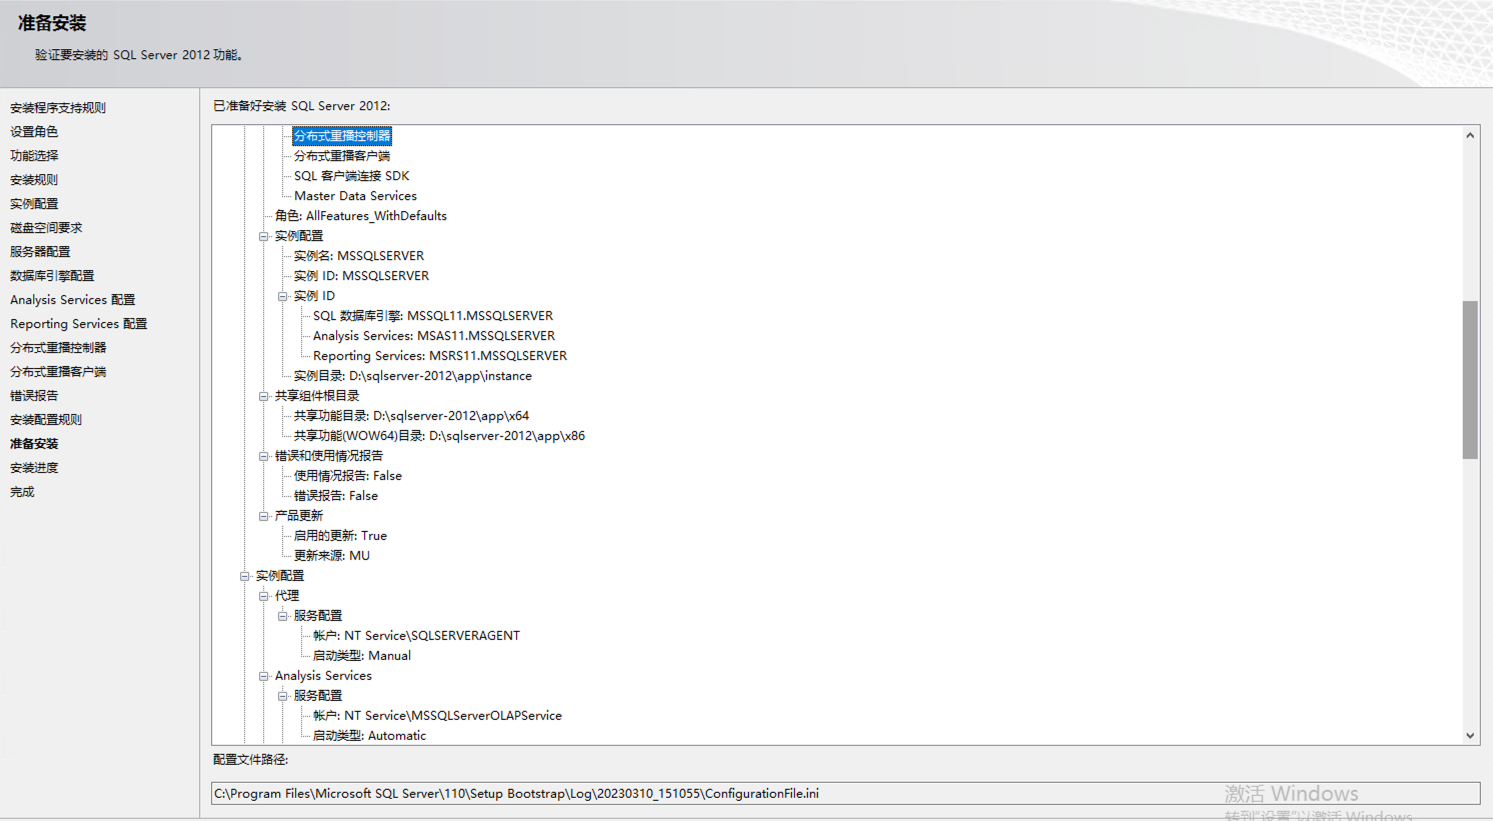Select the SQL 客户端连接 SDK item
The image size is (1493, 821).
(351, 176)
